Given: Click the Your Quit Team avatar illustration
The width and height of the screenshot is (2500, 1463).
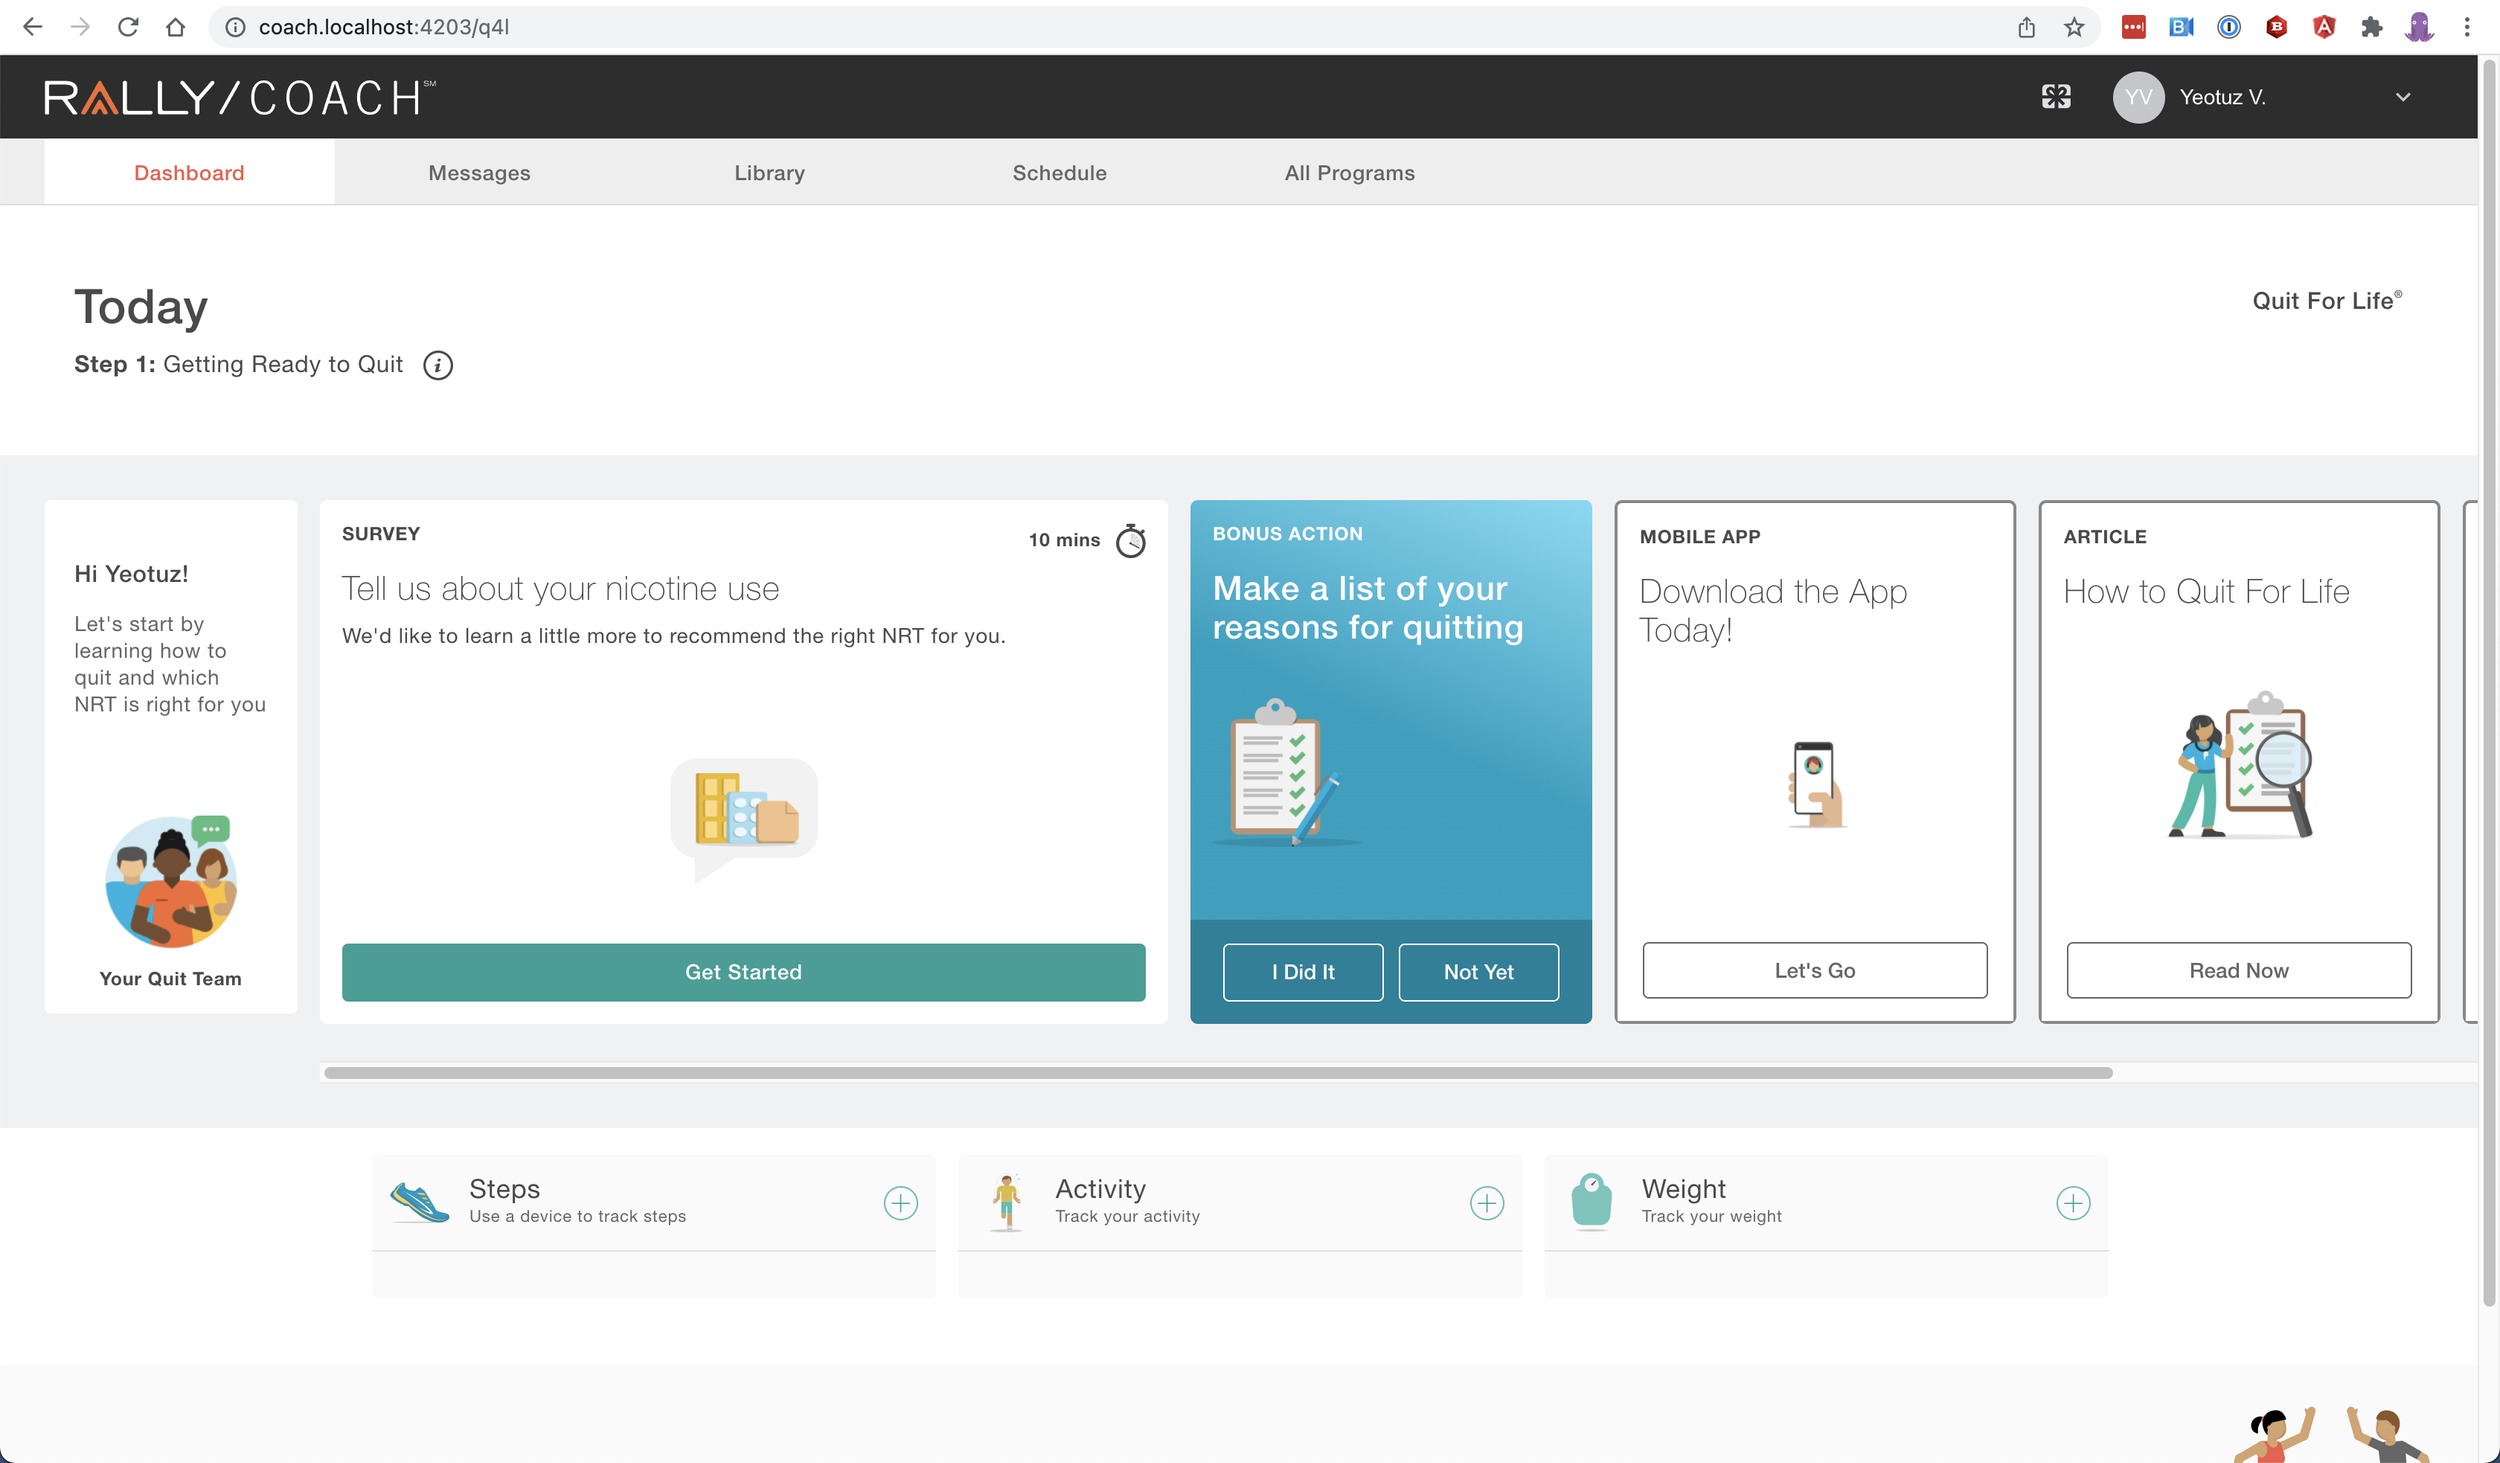Looking at the screenshot, I should coord(171,881).
